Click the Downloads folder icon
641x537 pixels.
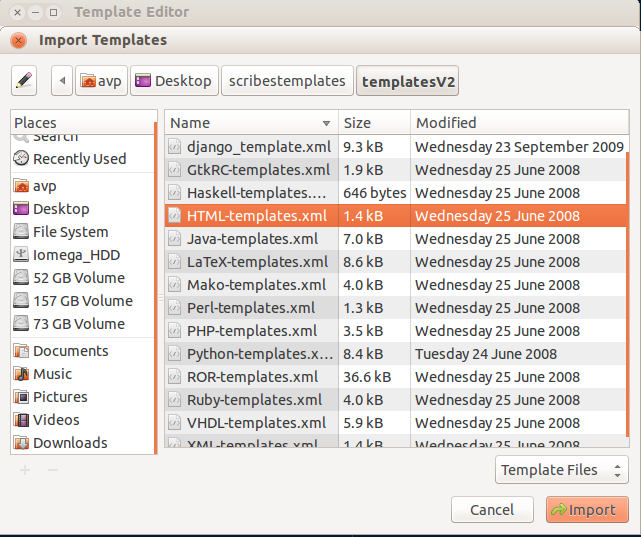21,443
